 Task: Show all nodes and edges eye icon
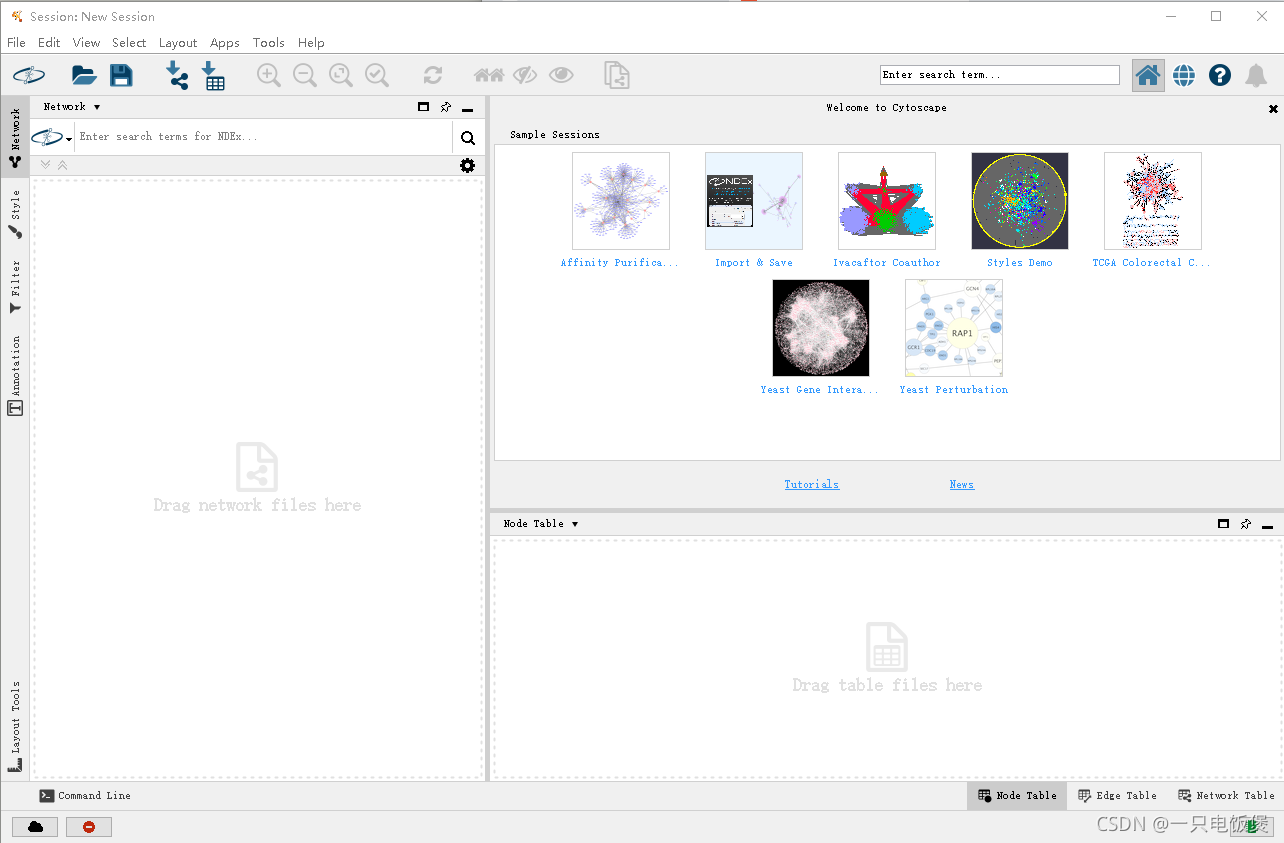coord(561,75)
